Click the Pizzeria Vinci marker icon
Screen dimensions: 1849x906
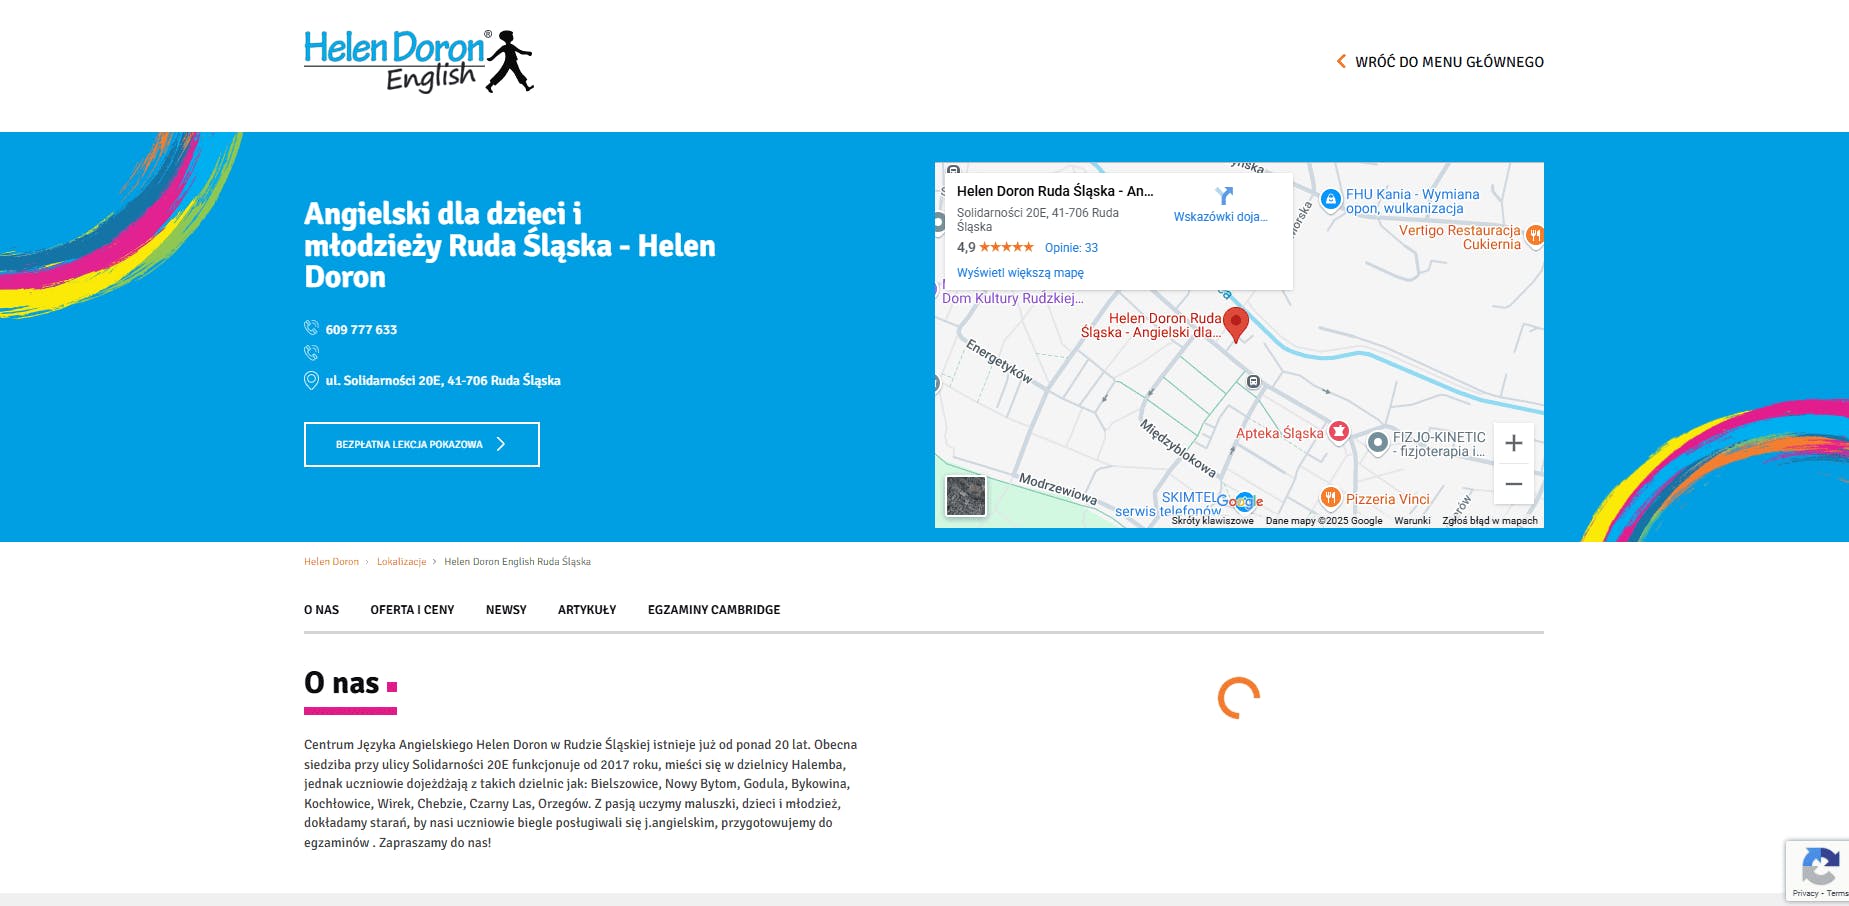click(1330, 497)
